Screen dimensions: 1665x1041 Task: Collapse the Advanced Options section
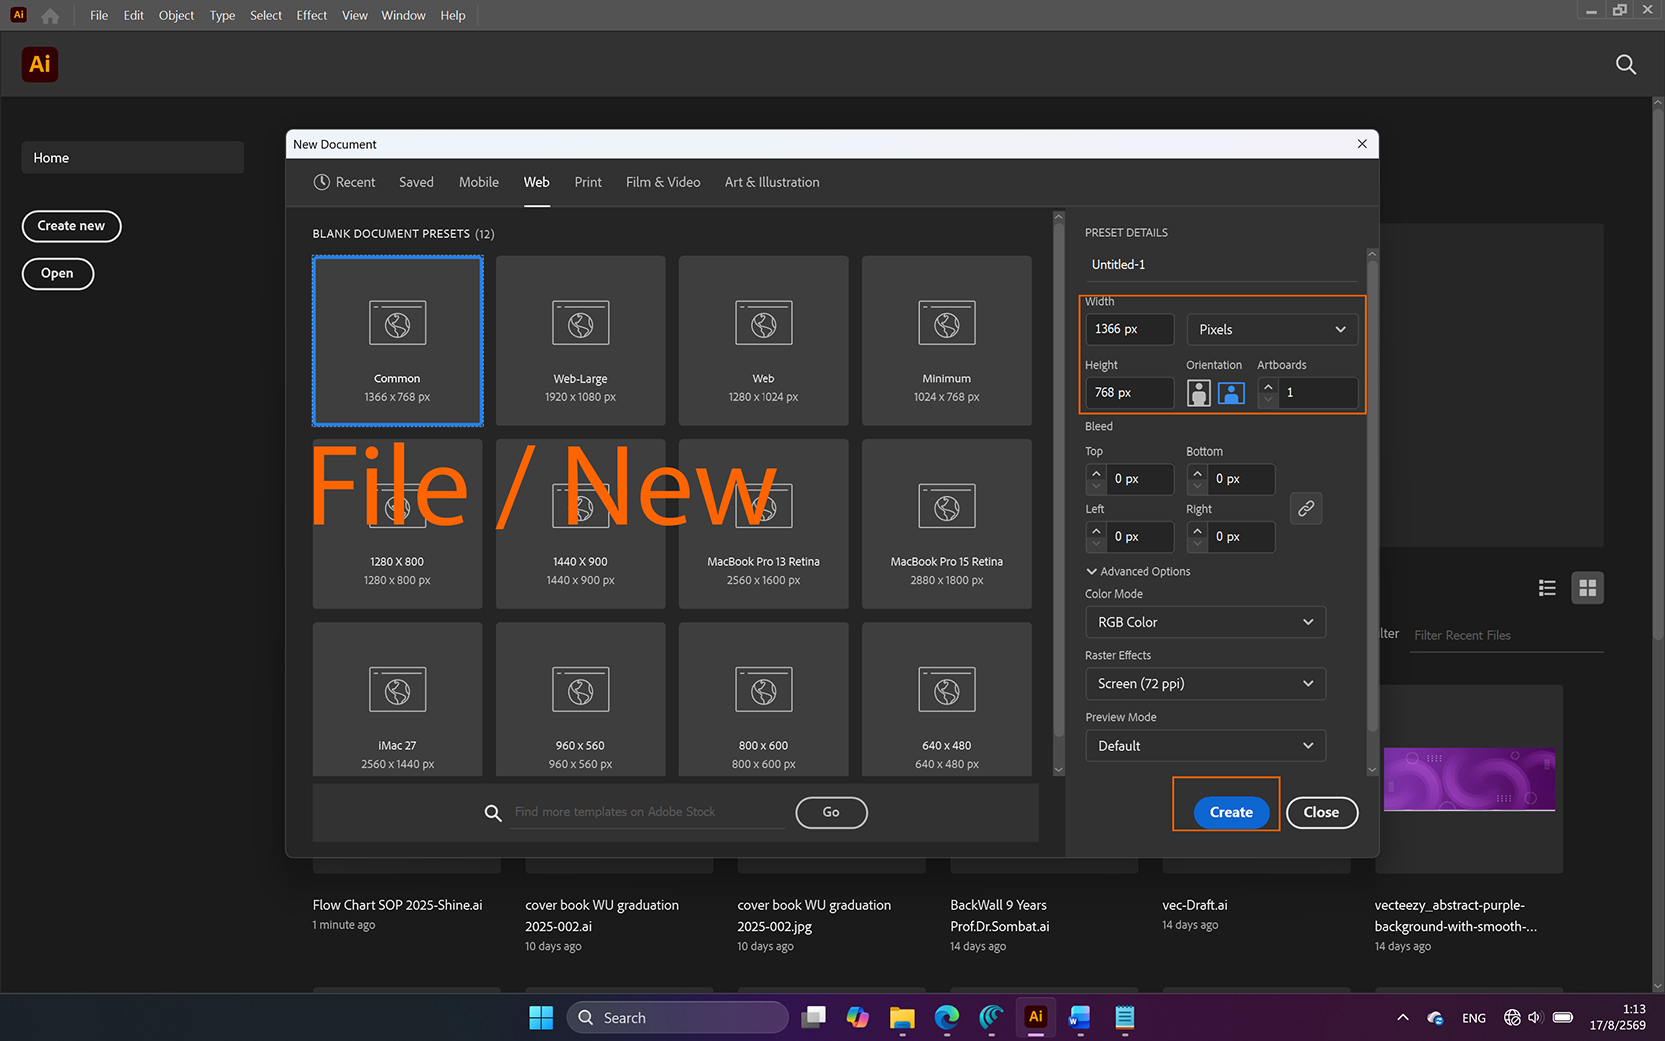pyautogui.click(x=1138, y=572)
